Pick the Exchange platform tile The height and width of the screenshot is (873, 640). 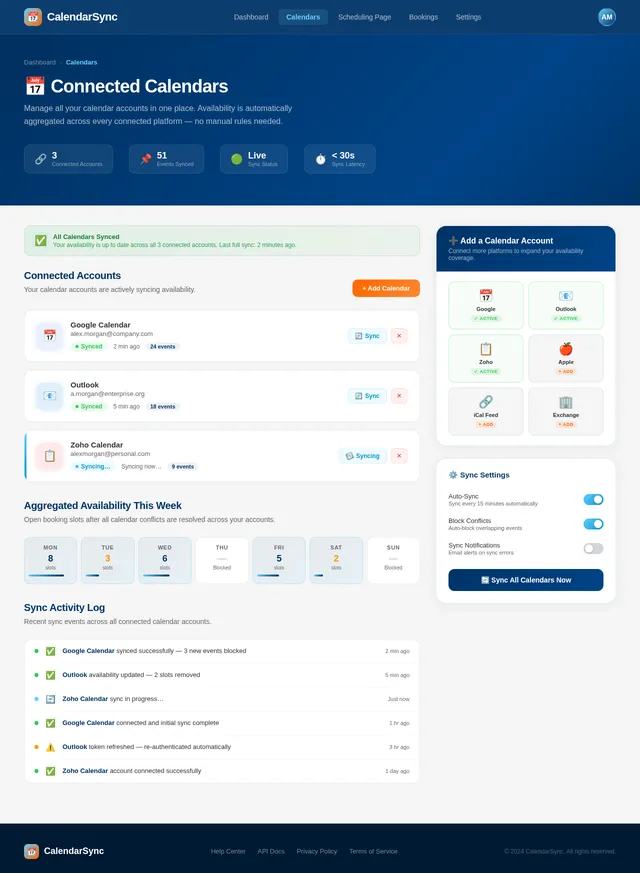(x=565, y=411)
